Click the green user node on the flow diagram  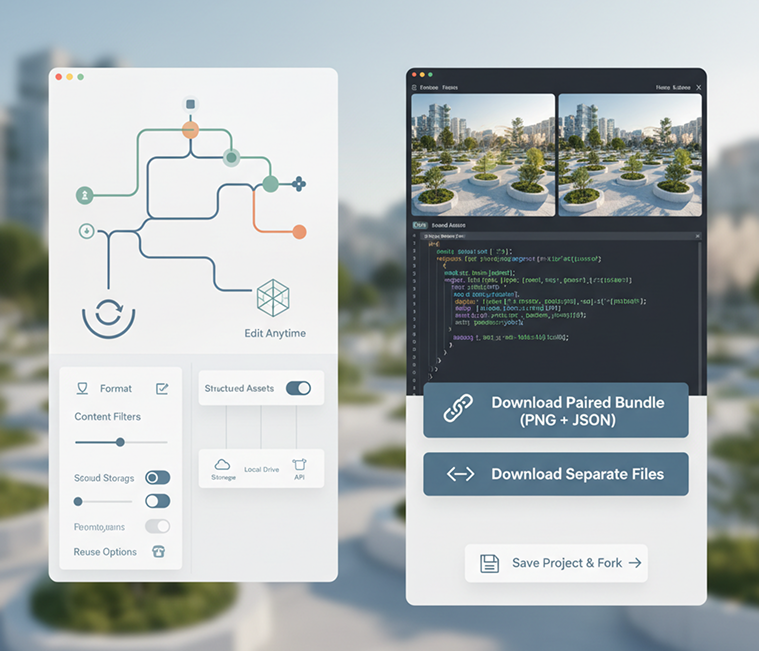point(85,195)
